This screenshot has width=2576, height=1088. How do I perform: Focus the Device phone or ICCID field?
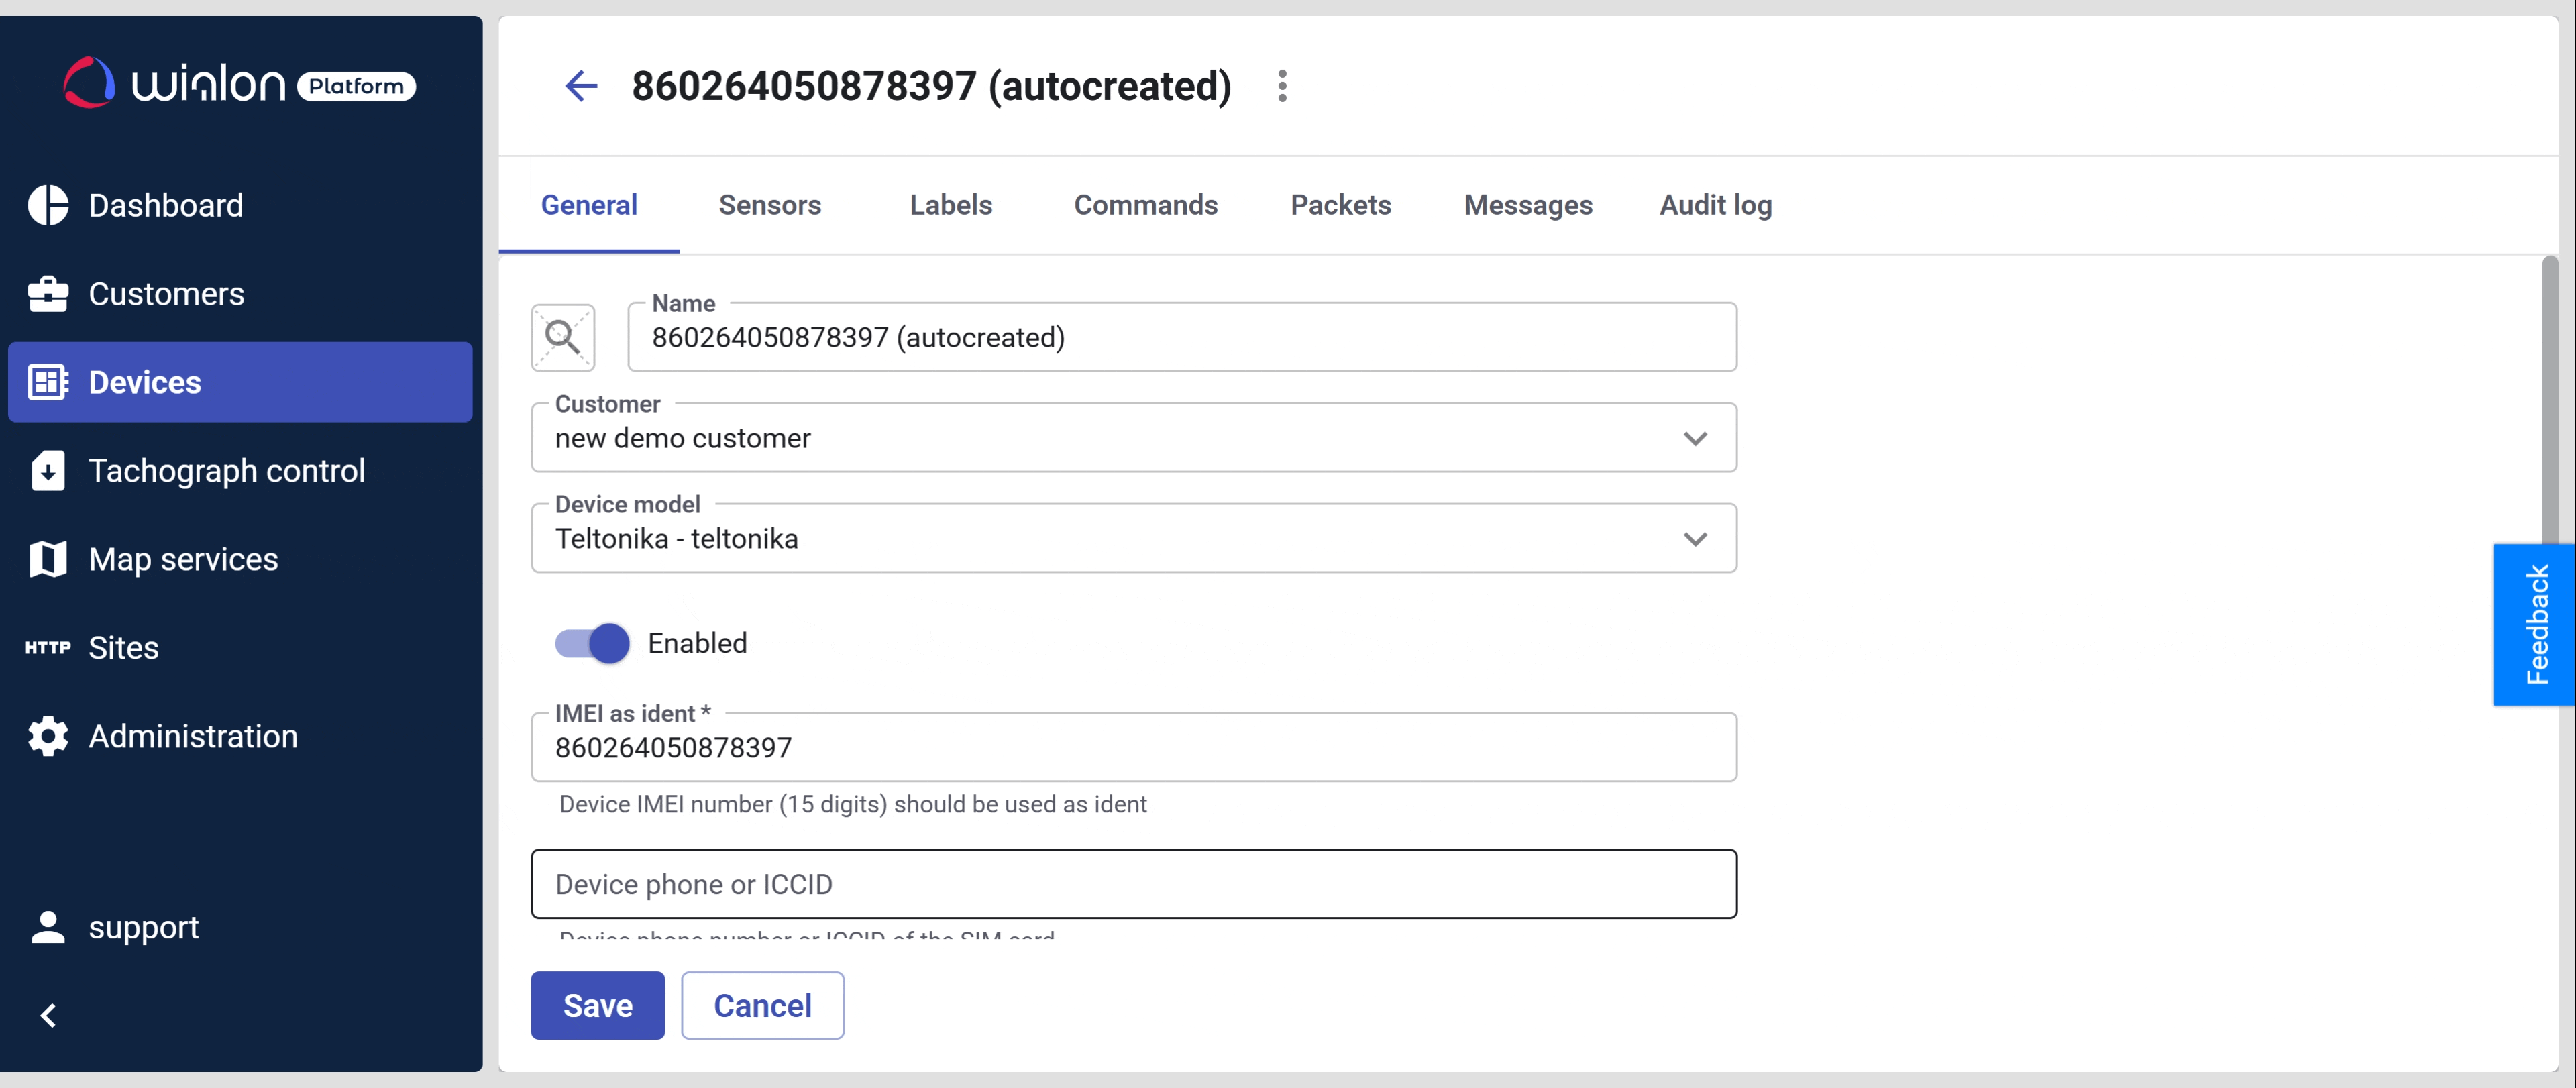click(1133, 884)
